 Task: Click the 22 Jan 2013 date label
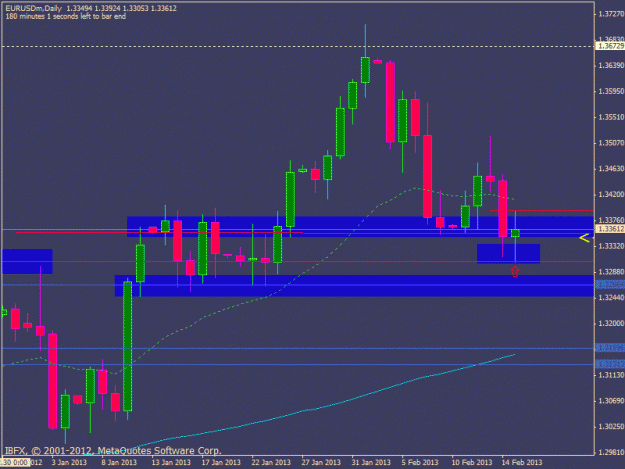[271, 463]
